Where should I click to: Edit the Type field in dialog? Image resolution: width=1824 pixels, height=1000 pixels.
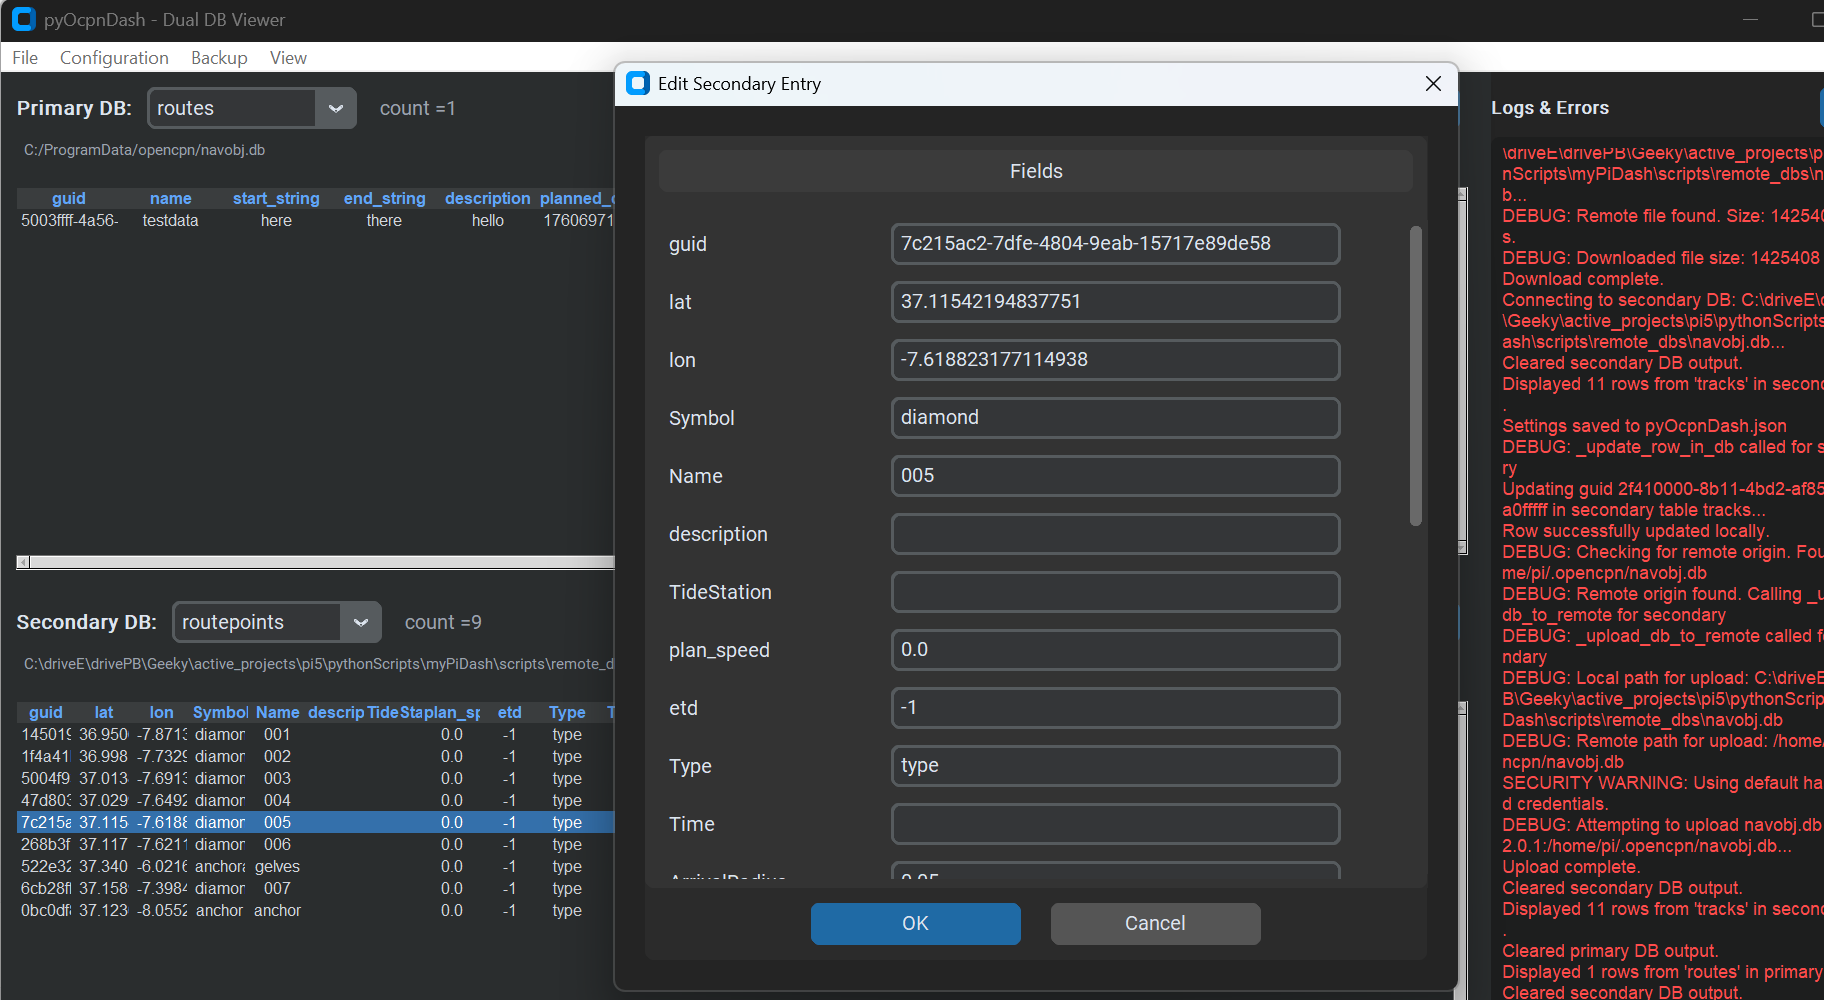click(1115, 766)
